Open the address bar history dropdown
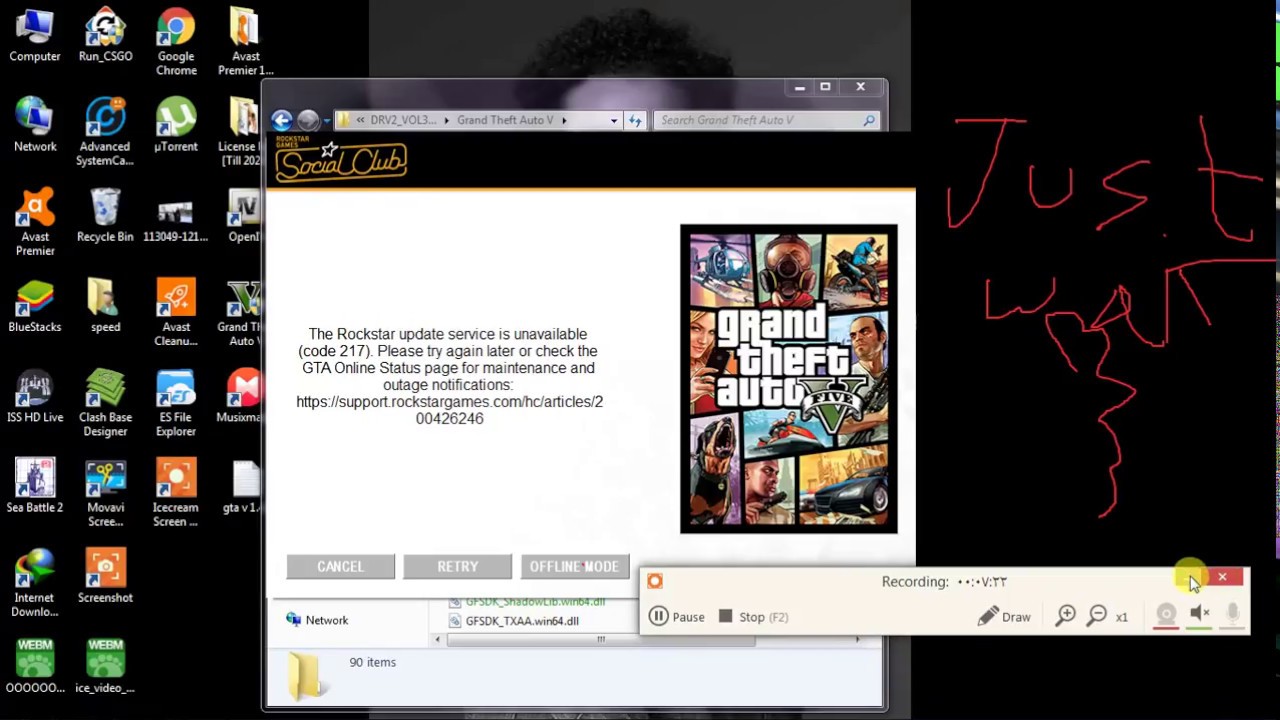The image size is (1280, 720). coord(614,120)
